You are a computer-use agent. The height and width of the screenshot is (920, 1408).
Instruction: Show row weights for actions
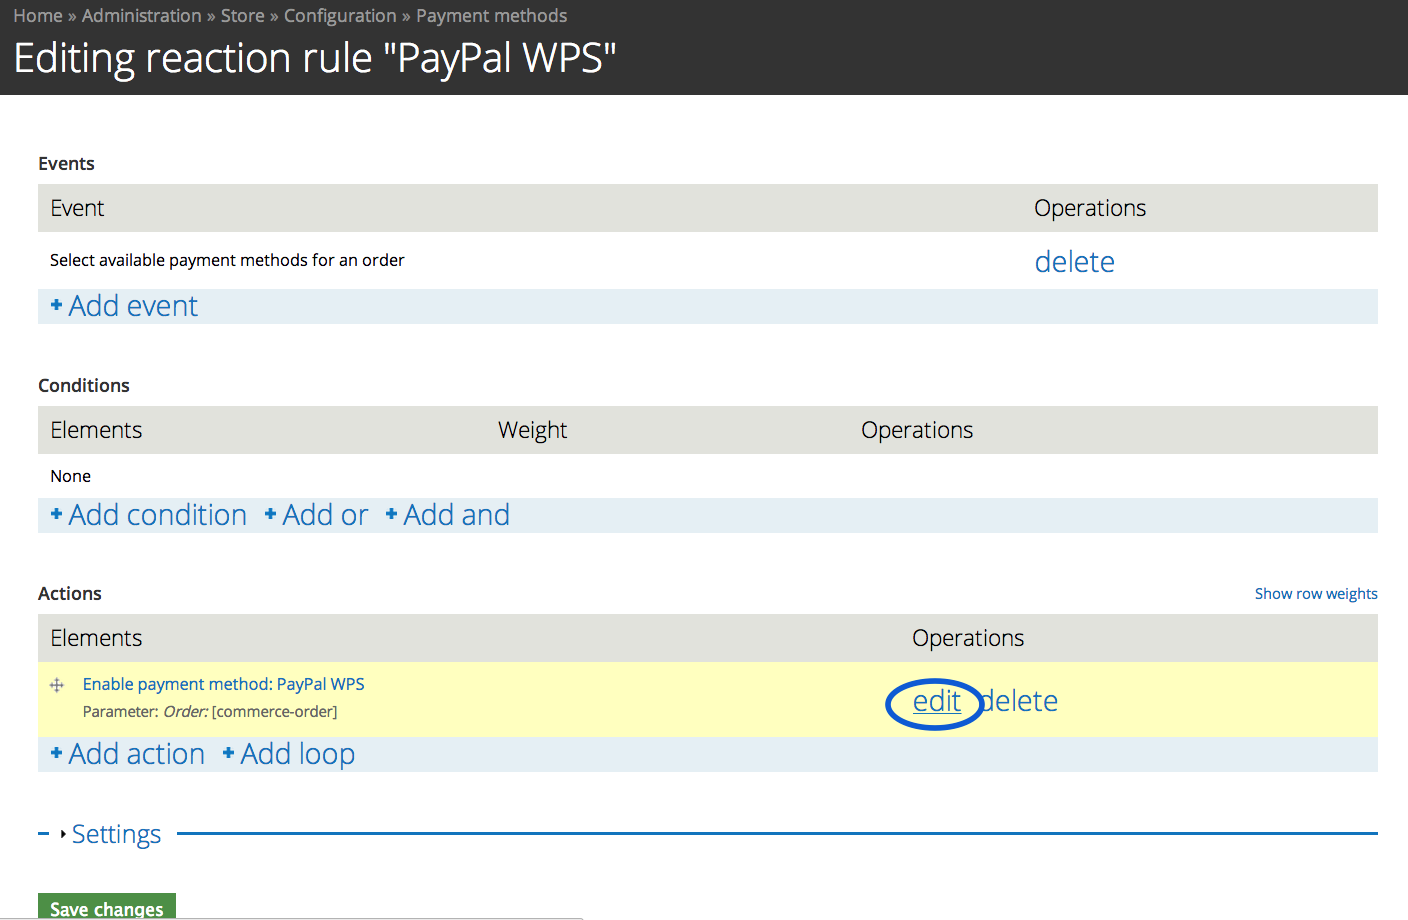tap(1316, 594)
